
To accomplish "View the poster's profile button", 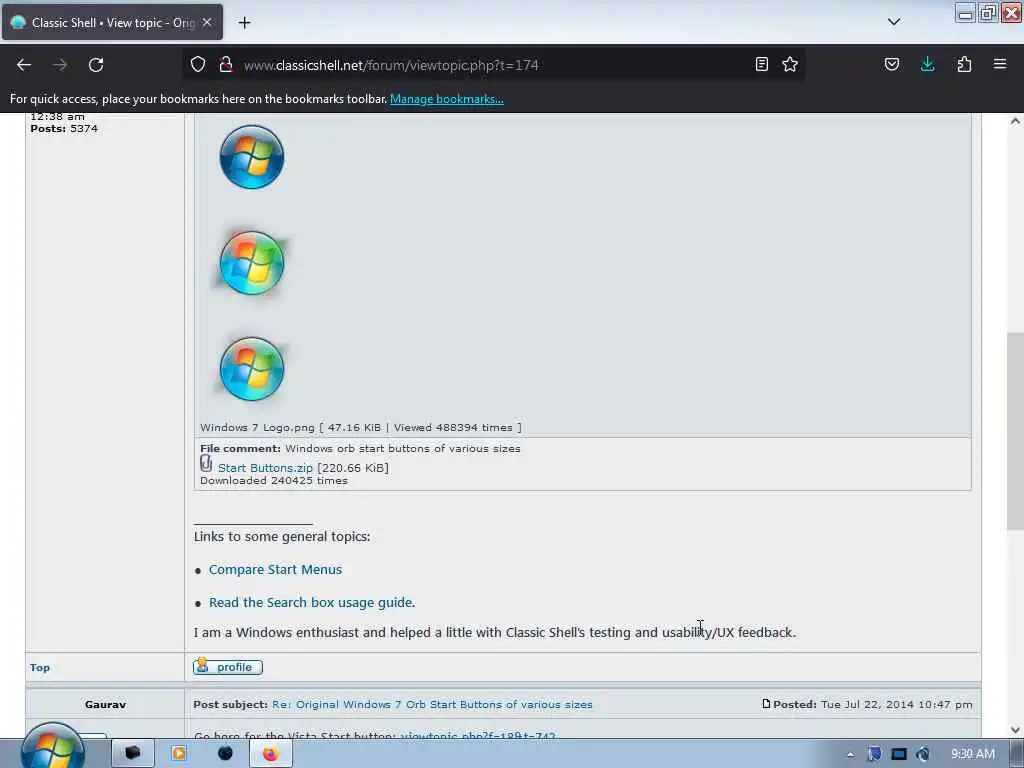I will (228, 667).
